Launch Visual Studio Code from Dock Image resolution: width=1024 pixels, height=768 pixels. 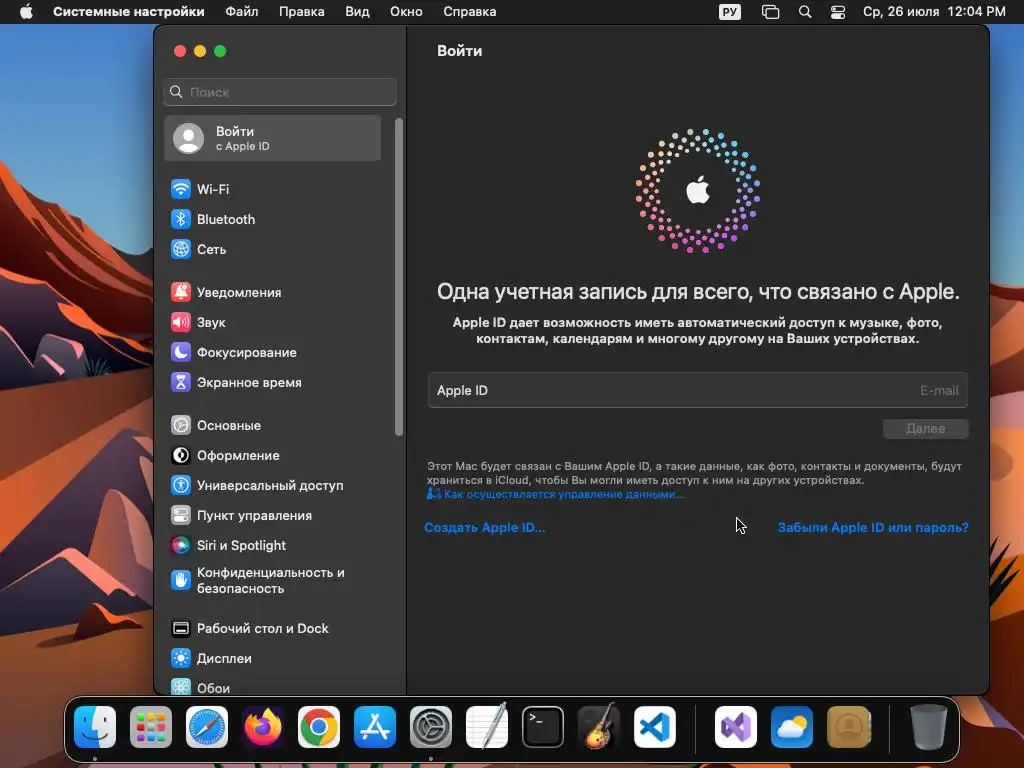(x=655, y=728)
